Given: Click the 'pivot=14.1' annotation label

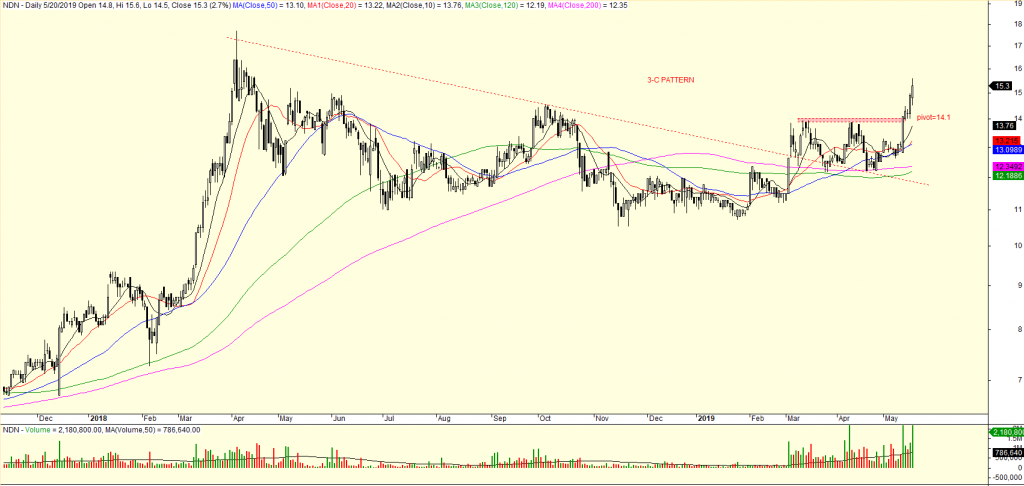Looking at the screenshot, I should click(934, 117).
